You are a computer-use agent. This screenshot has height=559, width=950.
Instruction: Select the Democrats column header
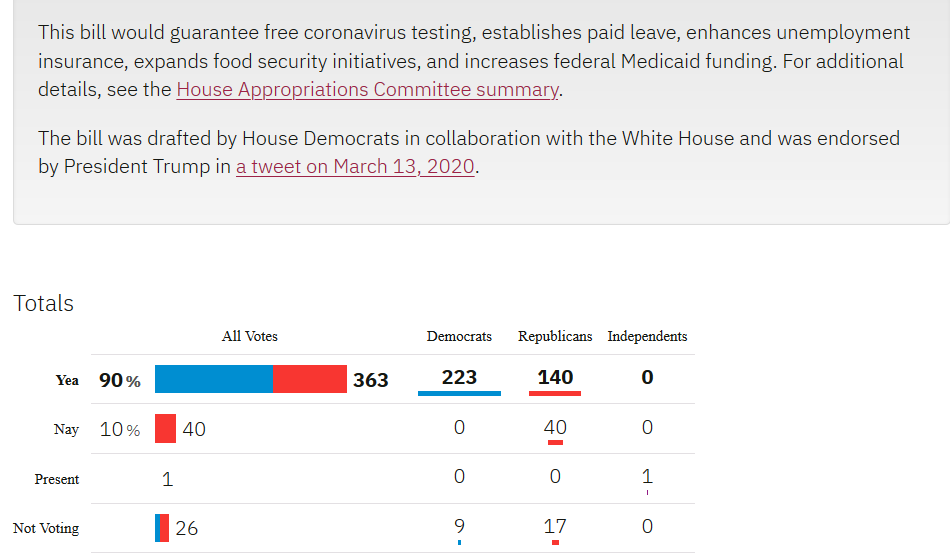tap(459, 336)
